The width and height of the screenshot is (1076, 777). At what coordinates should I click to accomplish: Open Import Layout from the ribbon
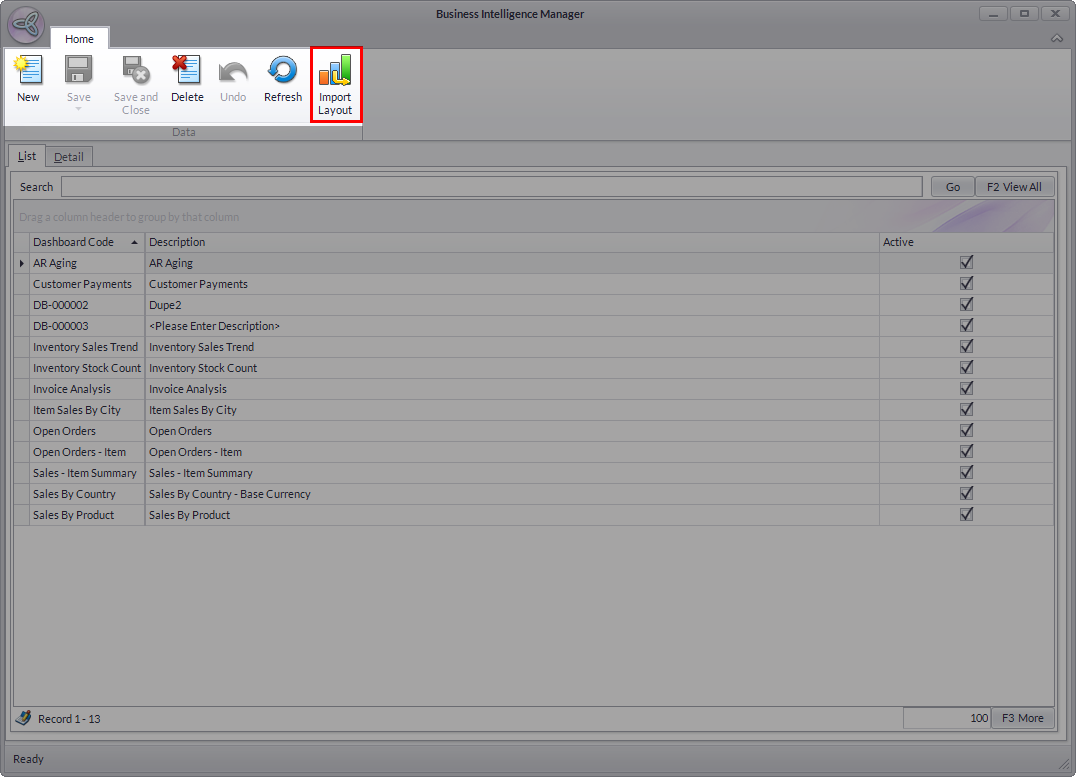pos(335,84)
